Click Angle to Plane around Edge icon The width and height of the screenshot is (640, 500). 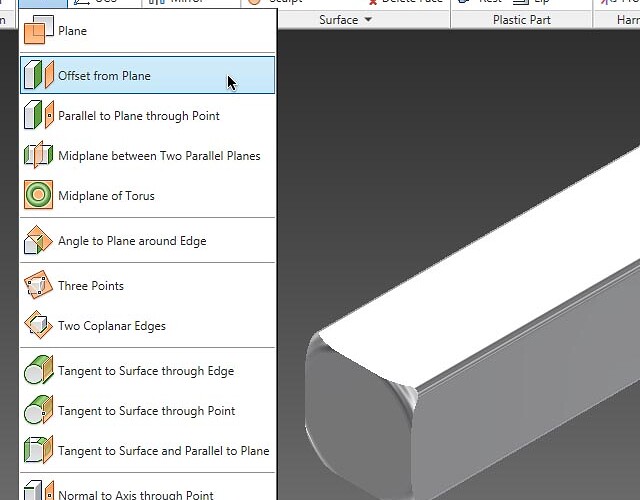tap(39, 240)
